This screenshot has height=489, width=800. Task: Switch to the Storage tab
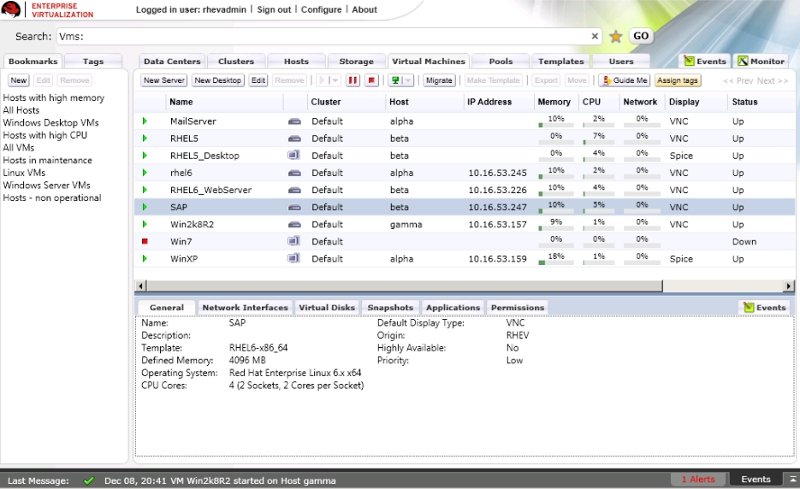click(x=356, y=61)
